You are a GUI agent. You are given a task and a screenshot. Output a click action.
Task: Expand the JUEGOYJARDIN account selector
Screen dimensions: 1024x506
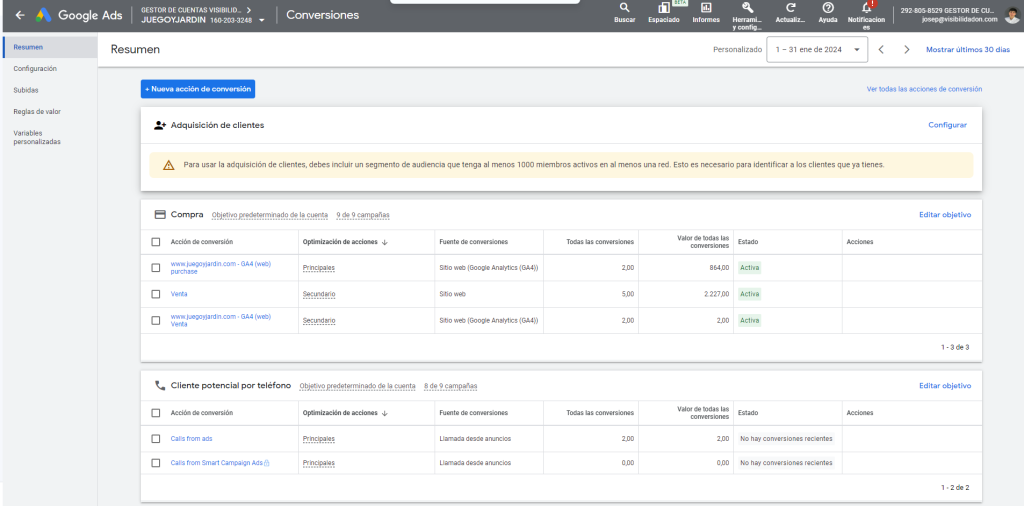[262, 19]
